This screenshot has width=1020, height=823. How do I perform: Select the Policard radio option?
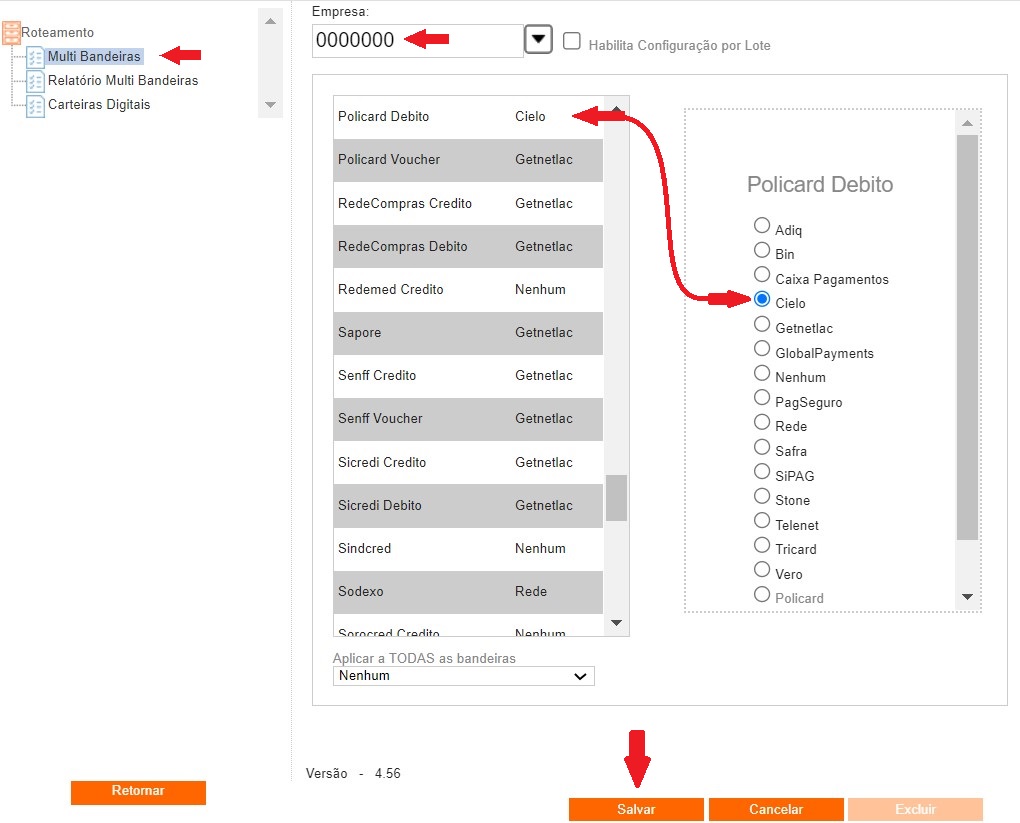pos(762,594)
